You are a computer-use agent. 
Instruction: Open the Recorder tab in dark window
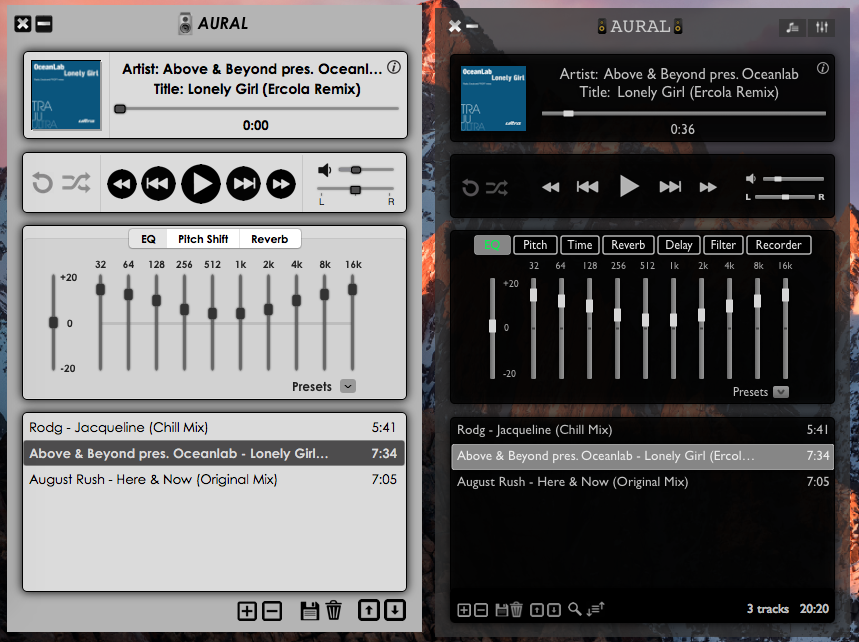[x=778, y=245]
